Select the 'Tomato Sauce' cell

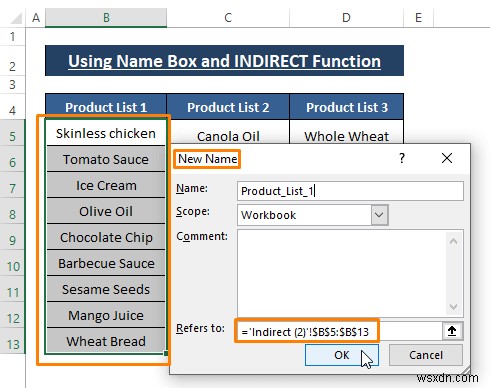pos(106,159)
